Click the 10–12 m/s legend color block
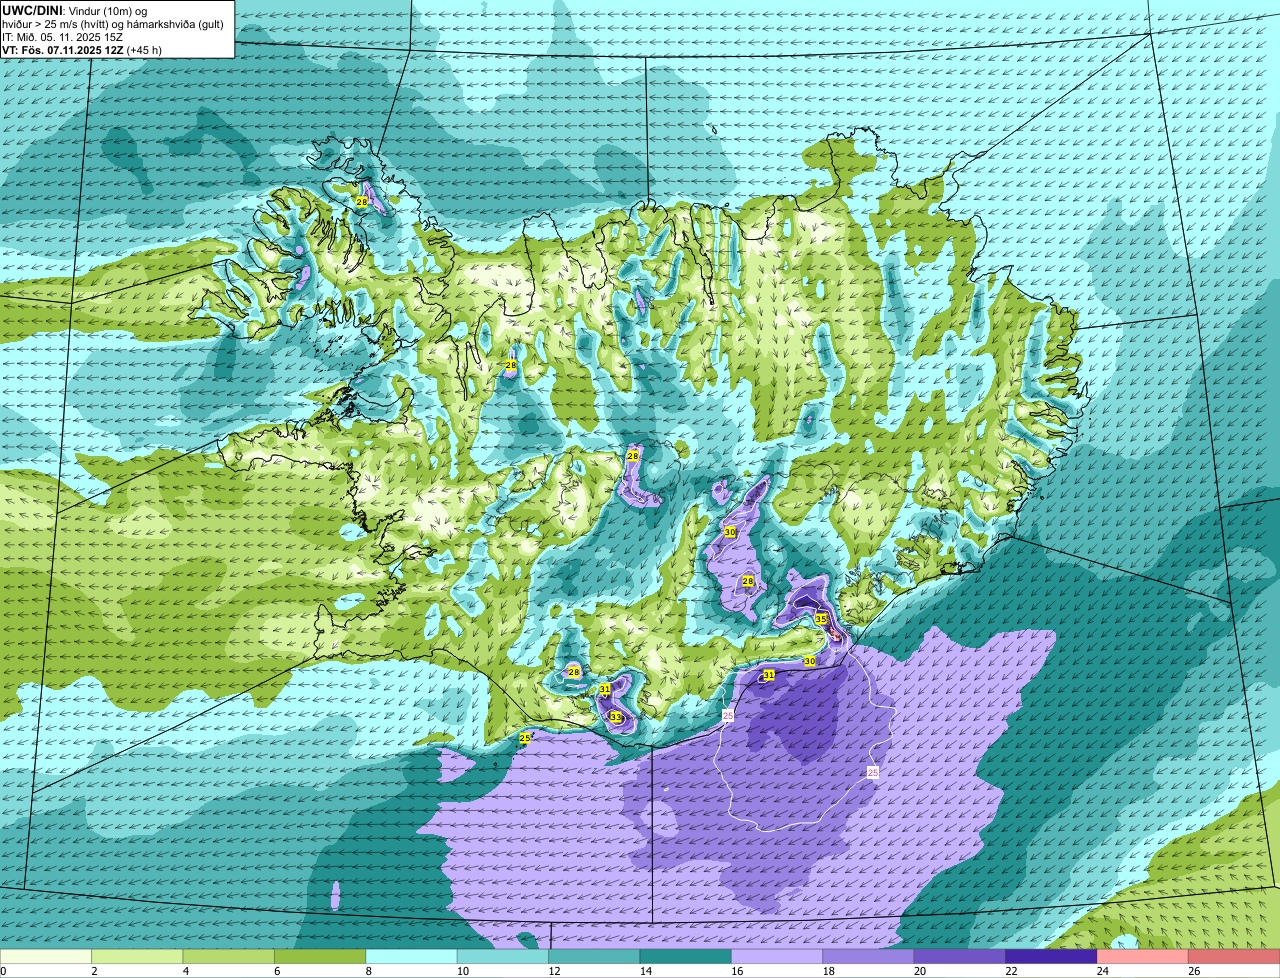This screenshot has width=1280, height=978. (x=503, y=957)
